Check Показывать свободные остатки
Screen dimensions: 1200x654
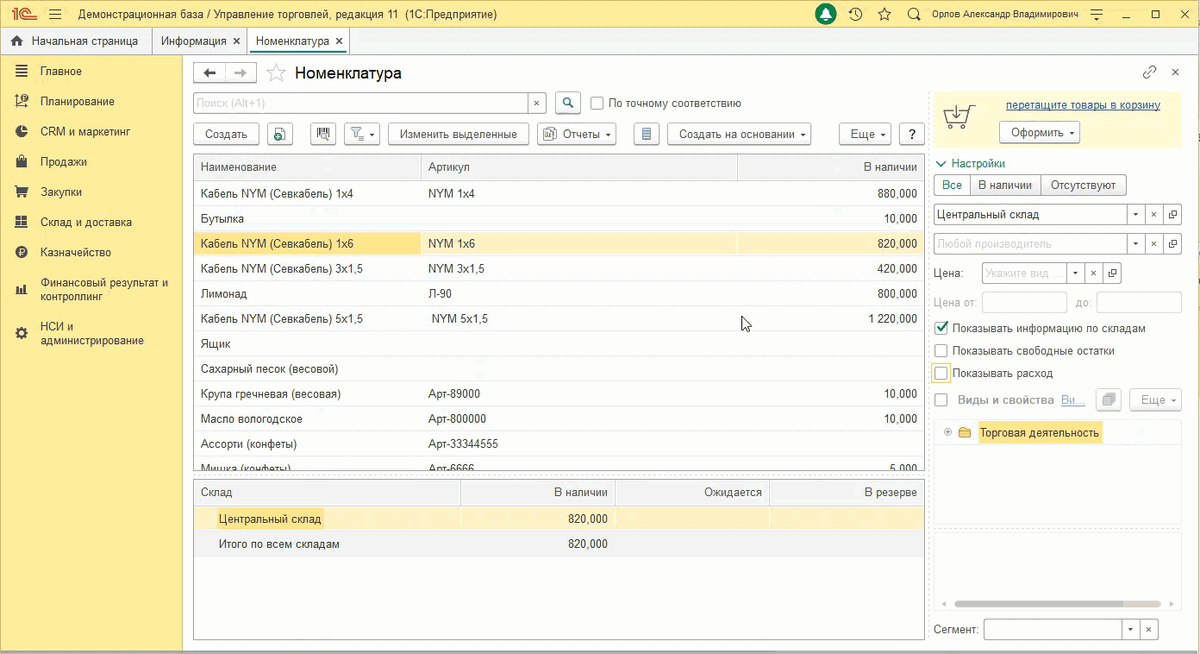coord(941,351)
